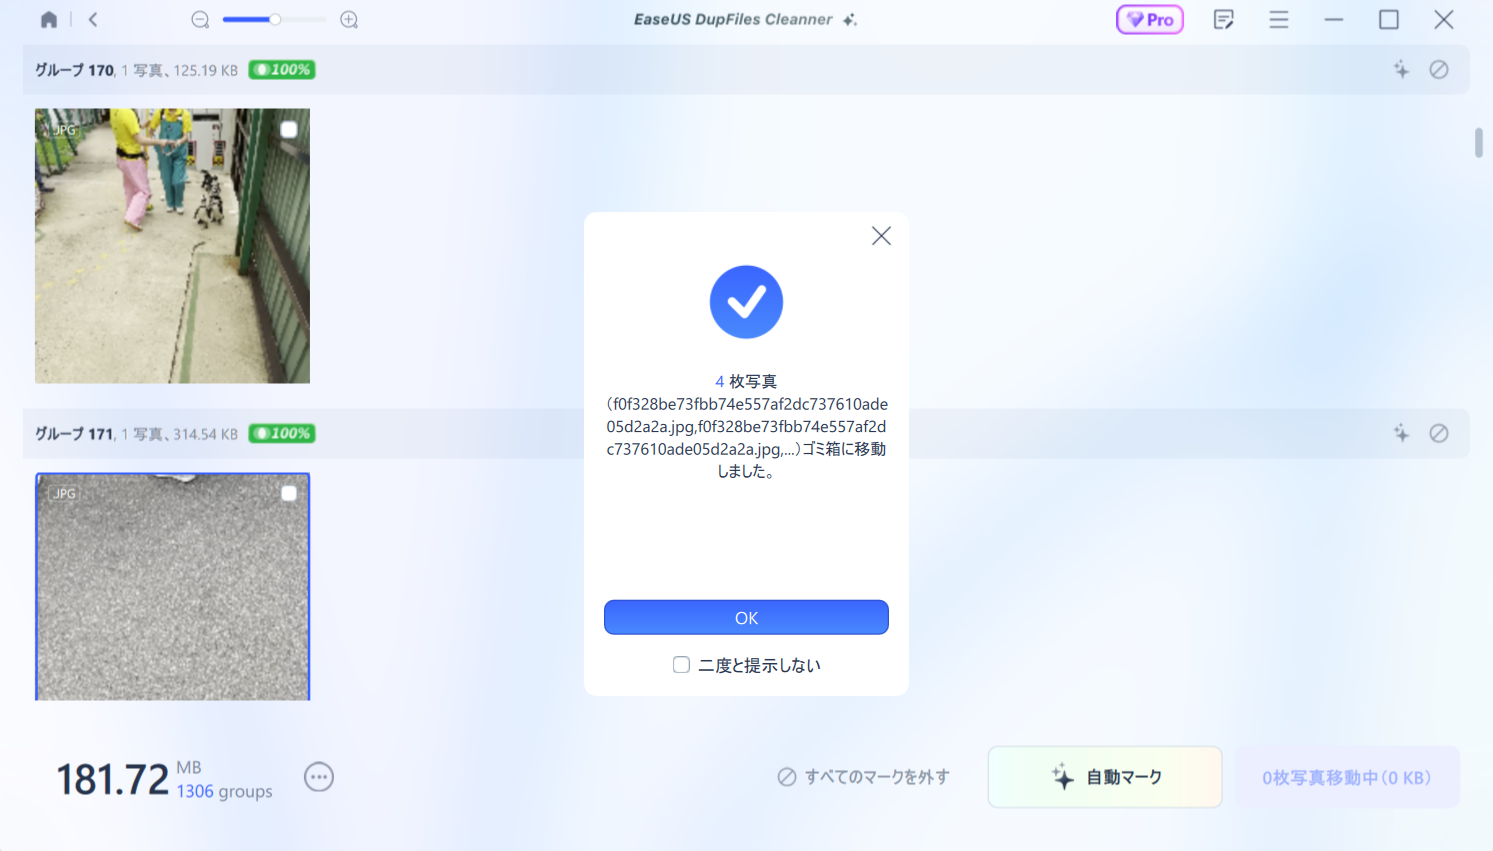Image resolution: width=1493 pixels, height=851 pixels.
Task: Enable the 二度と提示しない checkbox
Action: tap(681, 665)
